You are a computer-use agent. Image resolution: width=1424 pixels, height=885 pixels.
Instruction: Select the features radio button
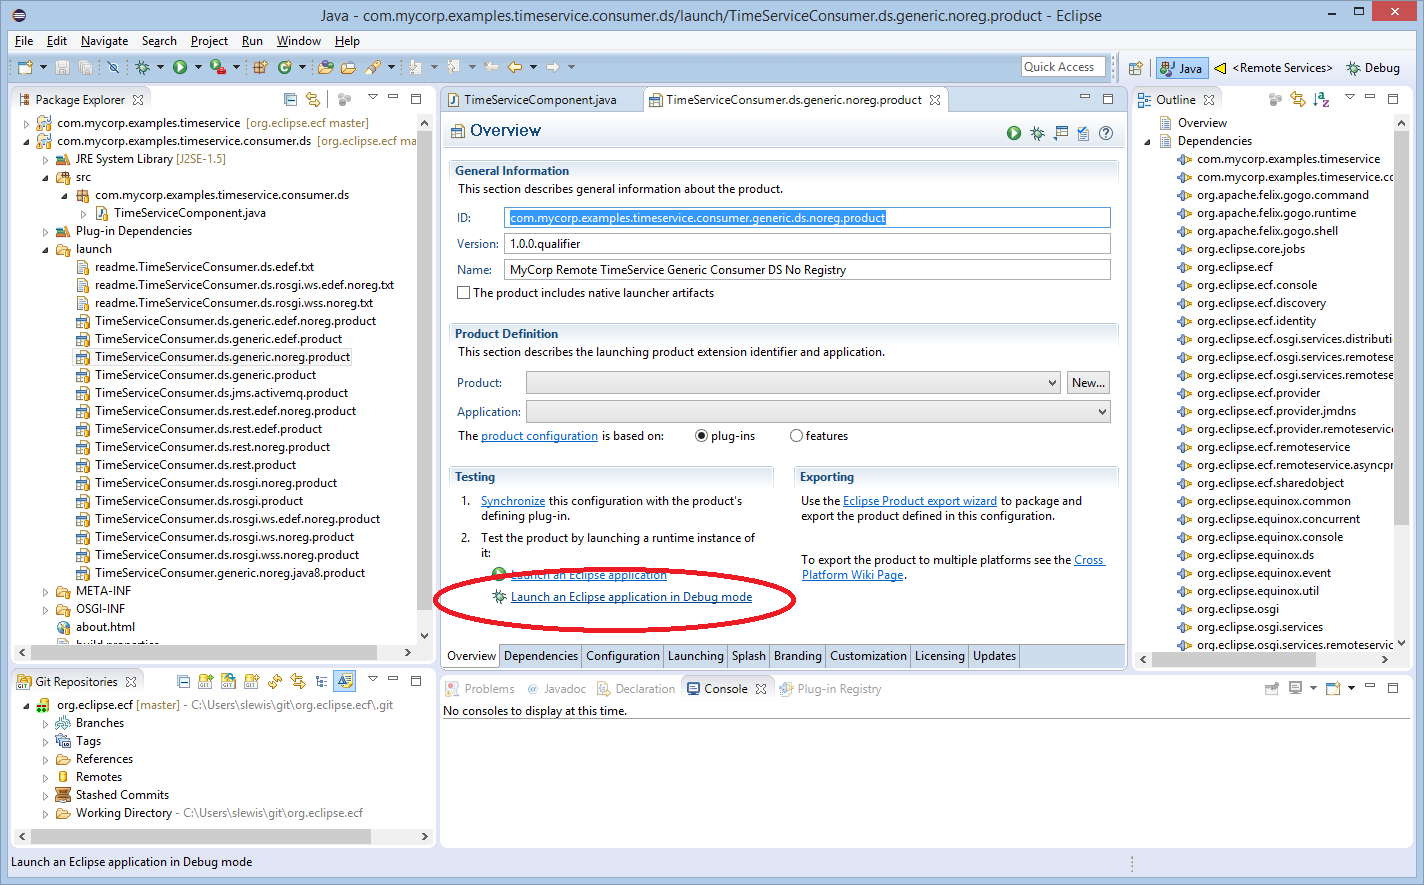click(796, 436)
